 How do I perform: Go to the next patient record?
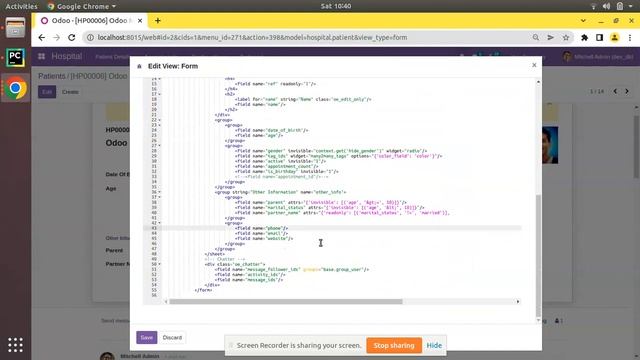pyautogui.click(x=627, y=91)
